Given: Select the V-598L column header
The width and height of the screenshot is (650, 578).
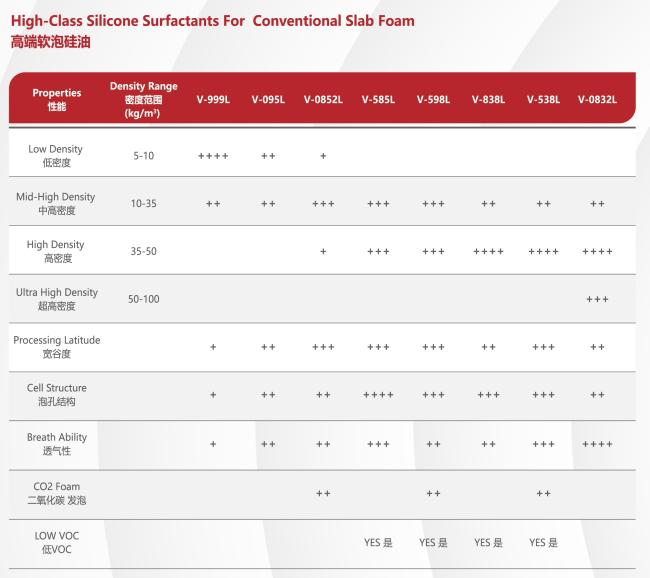Looking at the screenshot, I should point(433,100).
